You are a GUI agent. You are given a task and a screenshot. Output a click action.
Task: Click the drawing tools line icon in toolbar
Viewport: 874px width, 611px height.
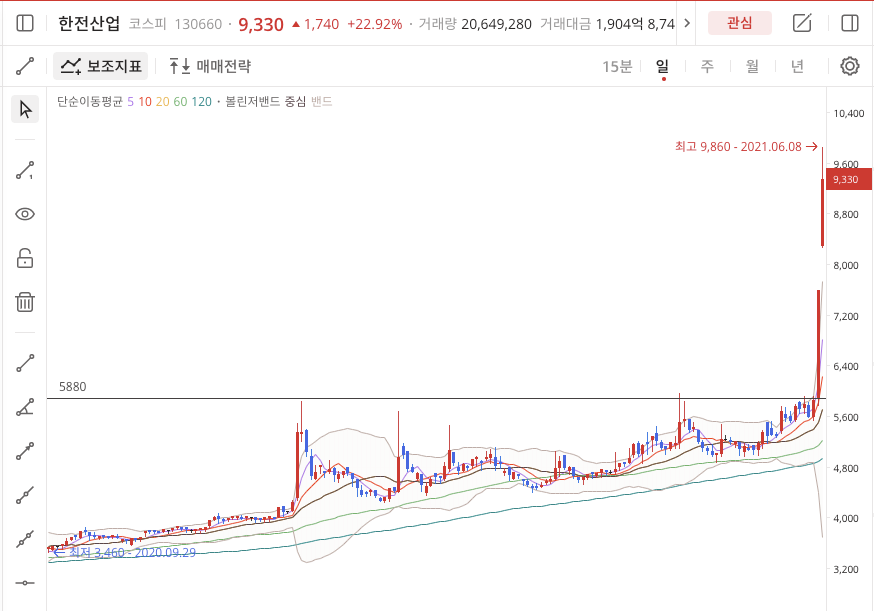point(25,66)
